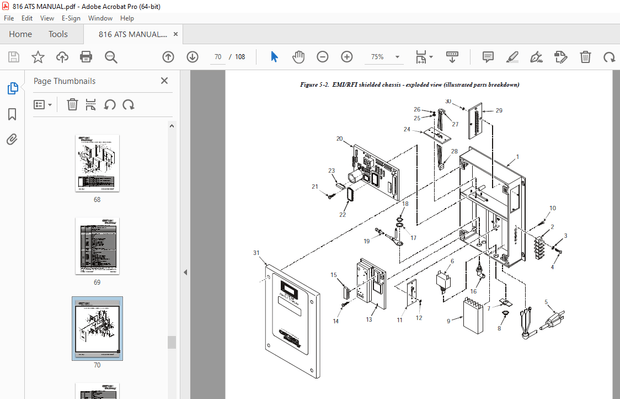Select page 68 thumbnail
Viewport: 620px width, 399px height.
(97, 164)
